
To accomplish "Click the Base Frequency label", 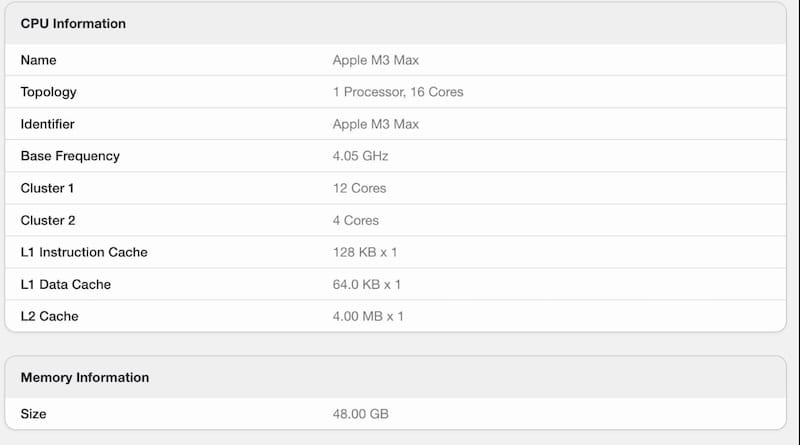I will click(x=70, y=156).
